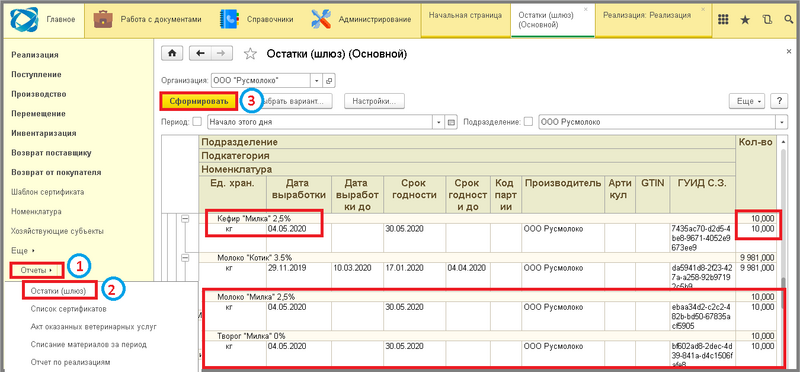Click the Подразделение input field
The image size is (800, 372).
click(x=657, y=122)
